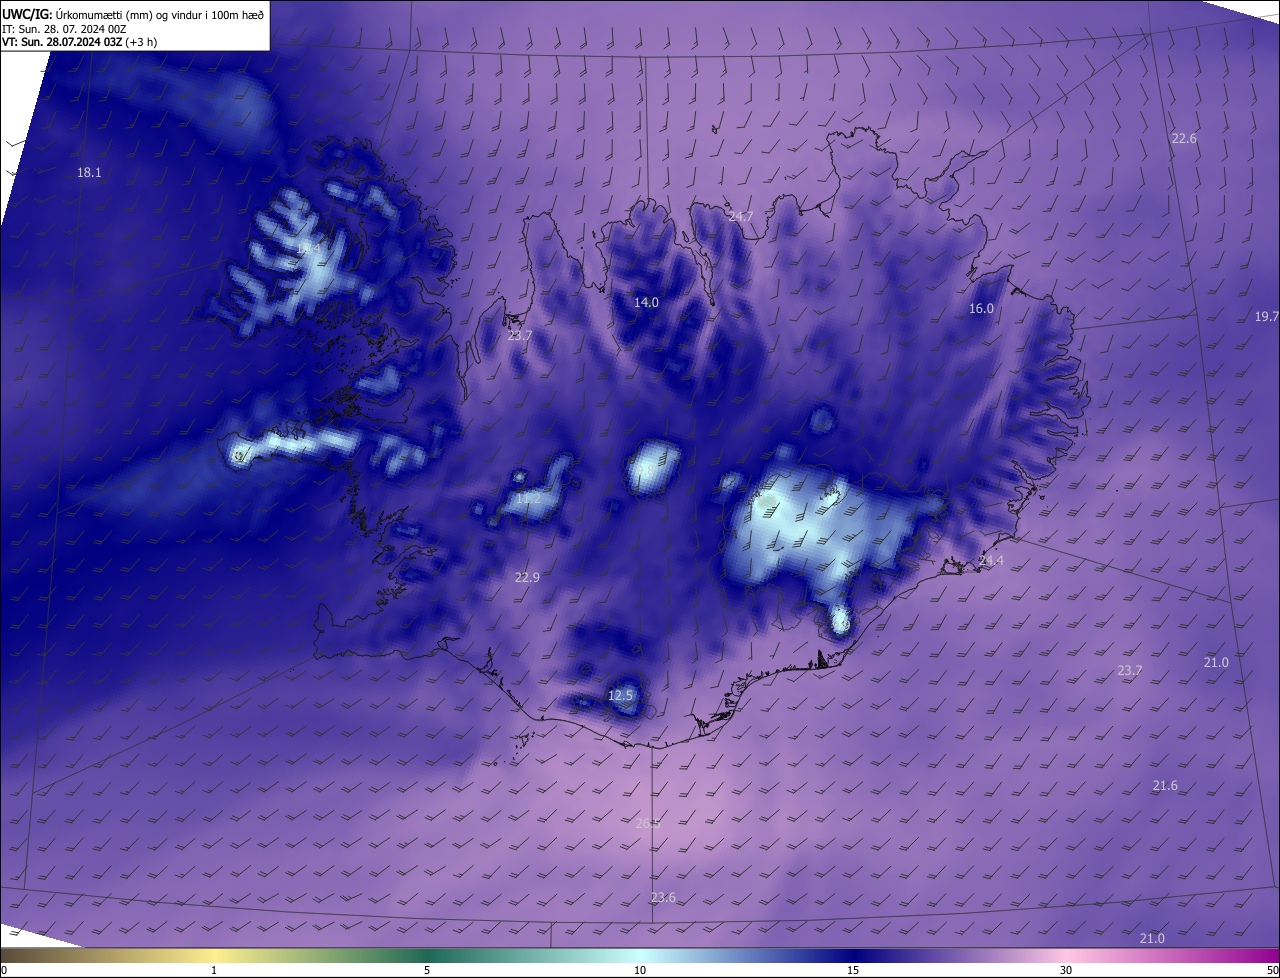Screen dimensions: 1280x978
Task: Click the 1 tick on the color scale
Action: (214, 970)
